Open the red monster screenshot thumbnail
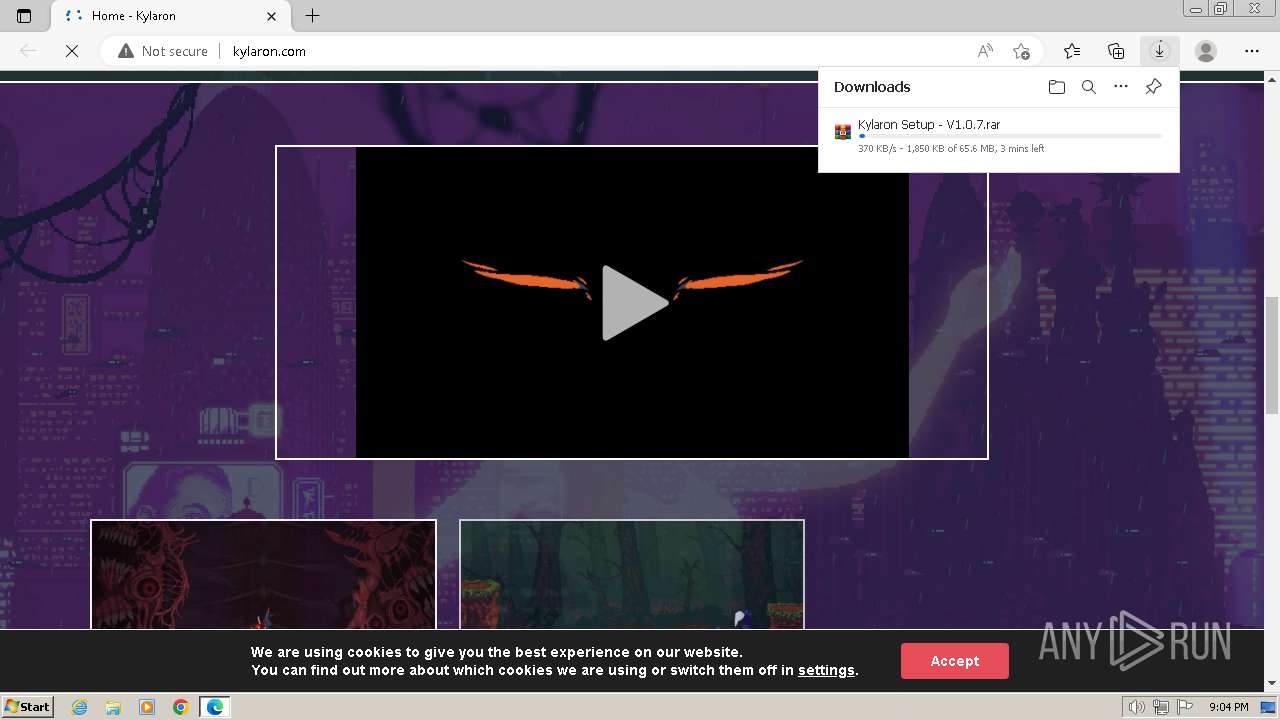 263,574
